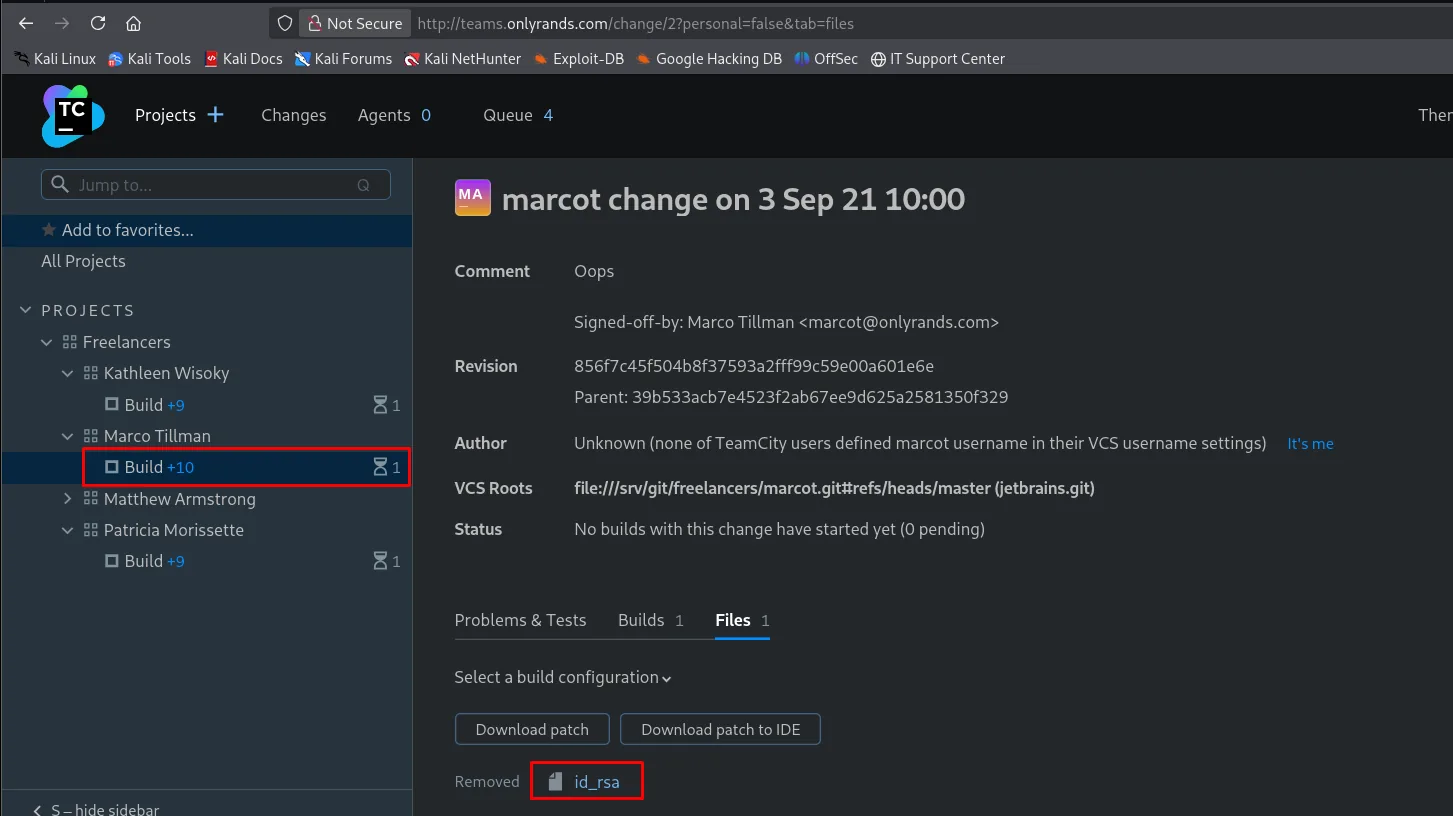The height and width of the screenshot is (816, 1453).
Task: Focus the Jump to search field
Action: [216, 184]
